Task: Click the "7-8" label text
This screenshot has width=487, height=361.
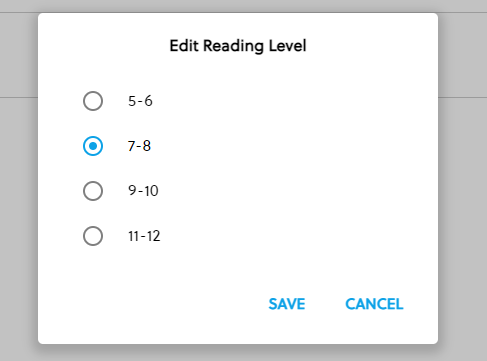Action: pos(139,146)
